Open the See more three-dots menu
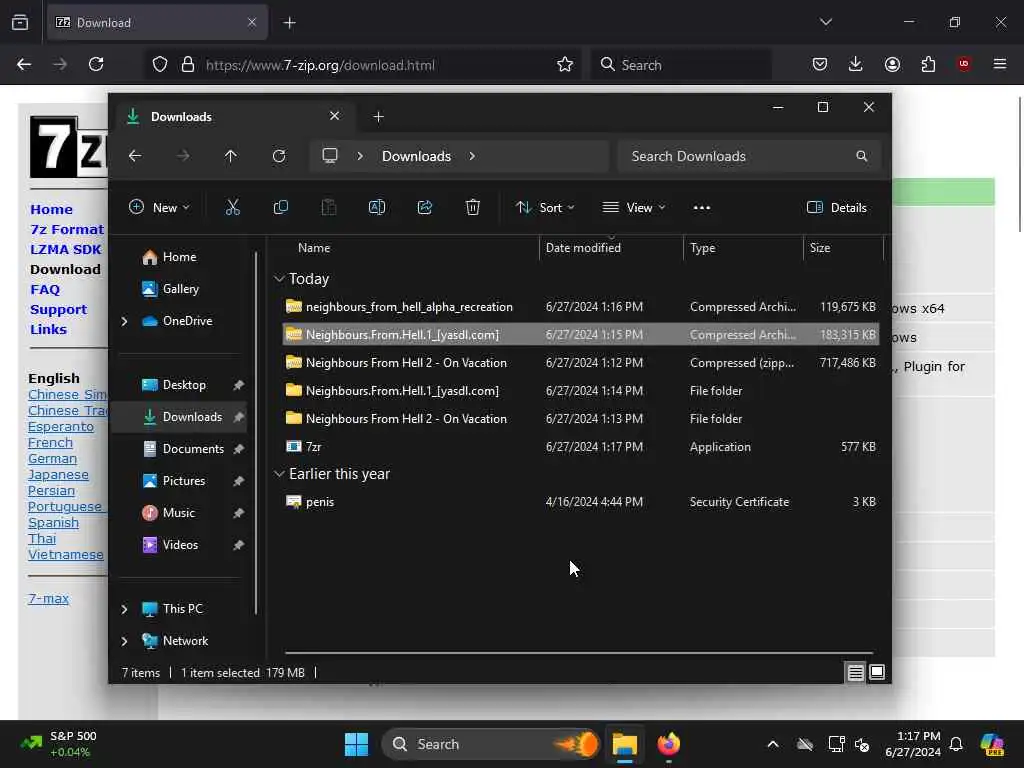Viewport: 1024px width, 768px height. click(x=701, y=208)
